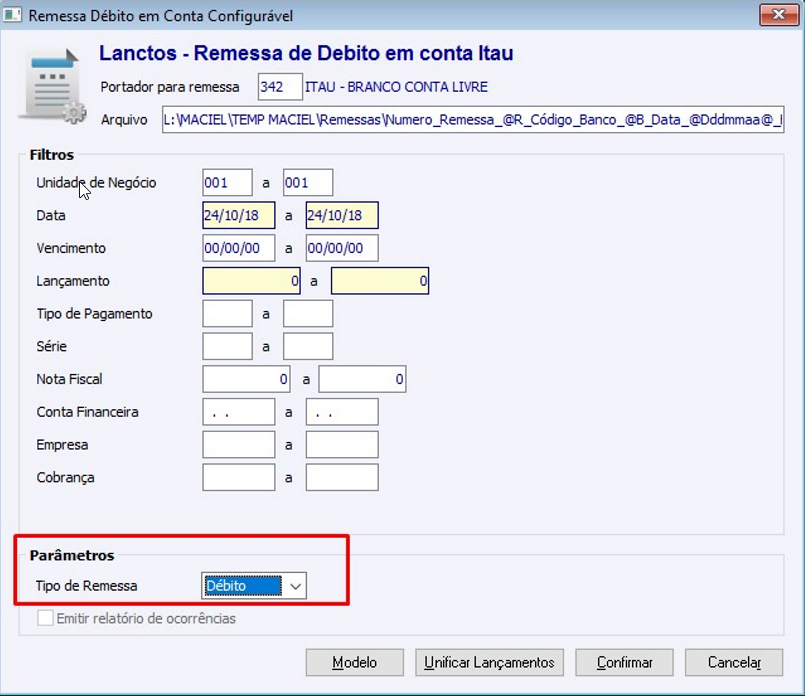
Task: Click the ending Conta Financeira field
Action: pos(342,412)
